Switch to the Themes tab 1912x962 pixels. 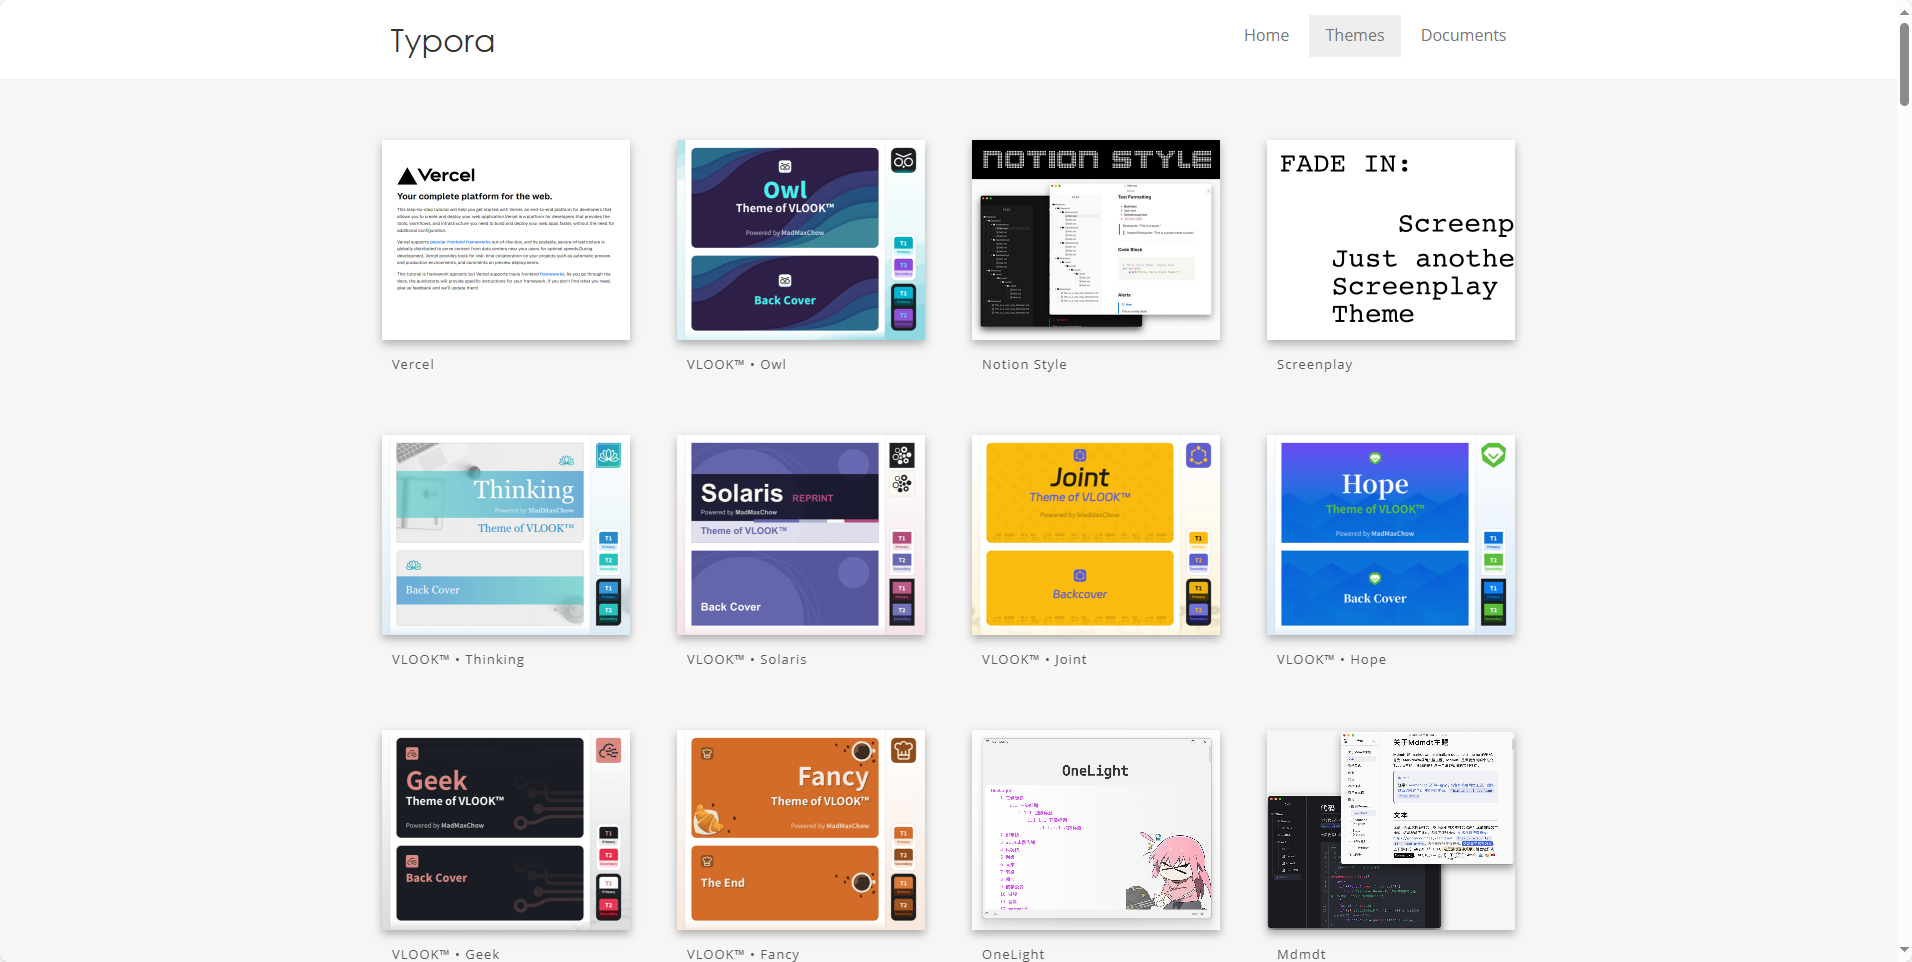tap(1354, 35)
